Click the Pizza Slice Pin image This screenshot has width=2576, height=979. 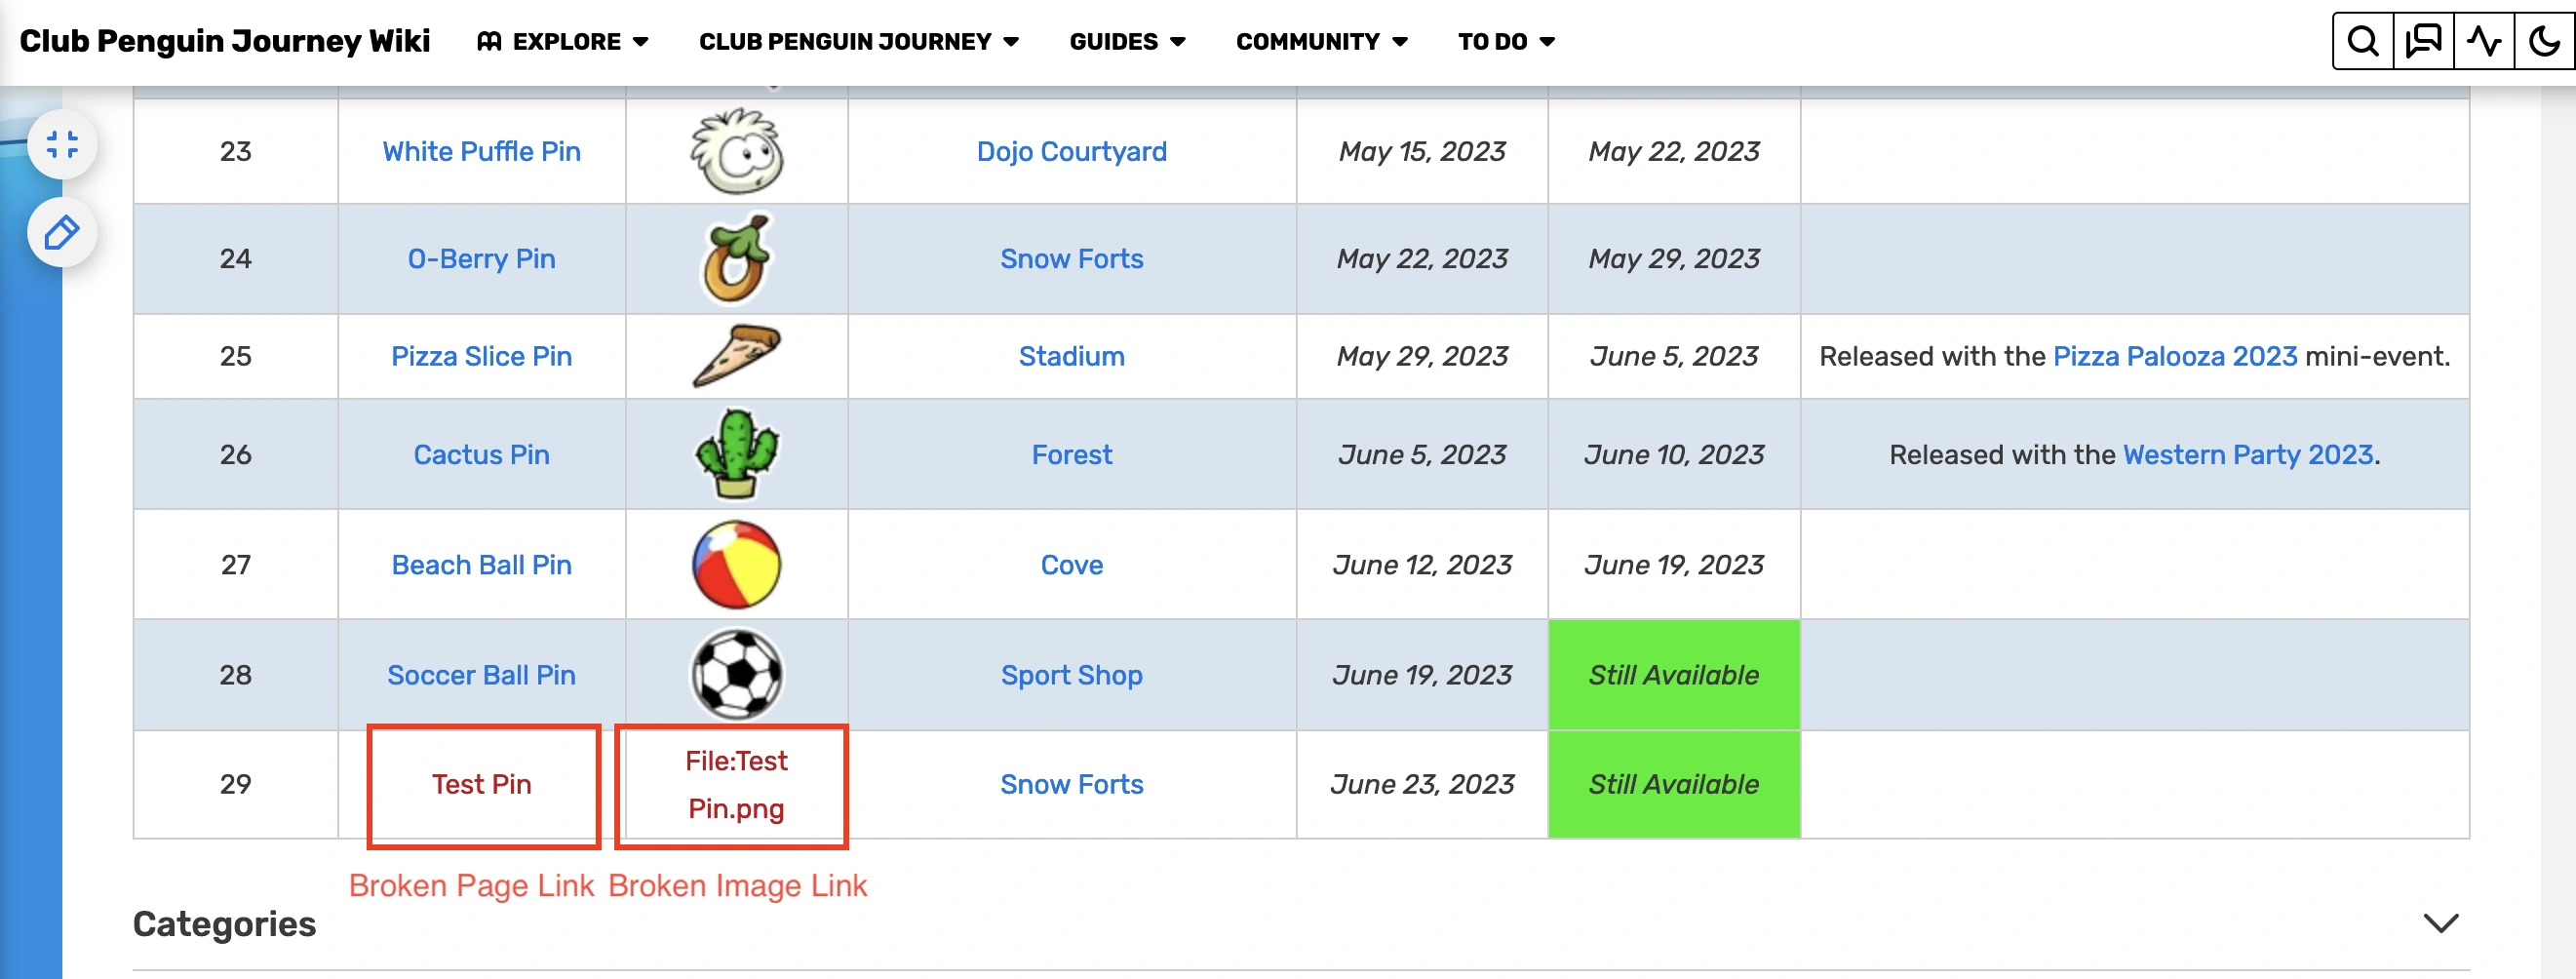(737, 356)
